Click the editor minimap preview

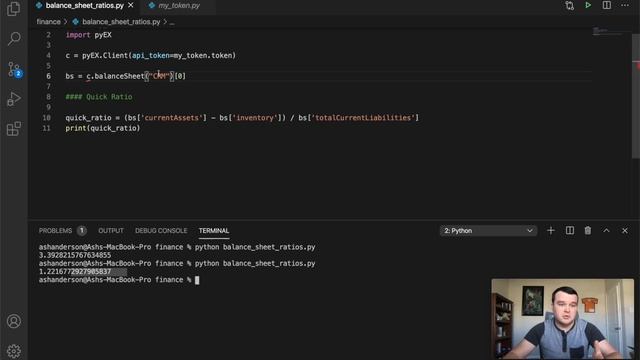(606, 31)
